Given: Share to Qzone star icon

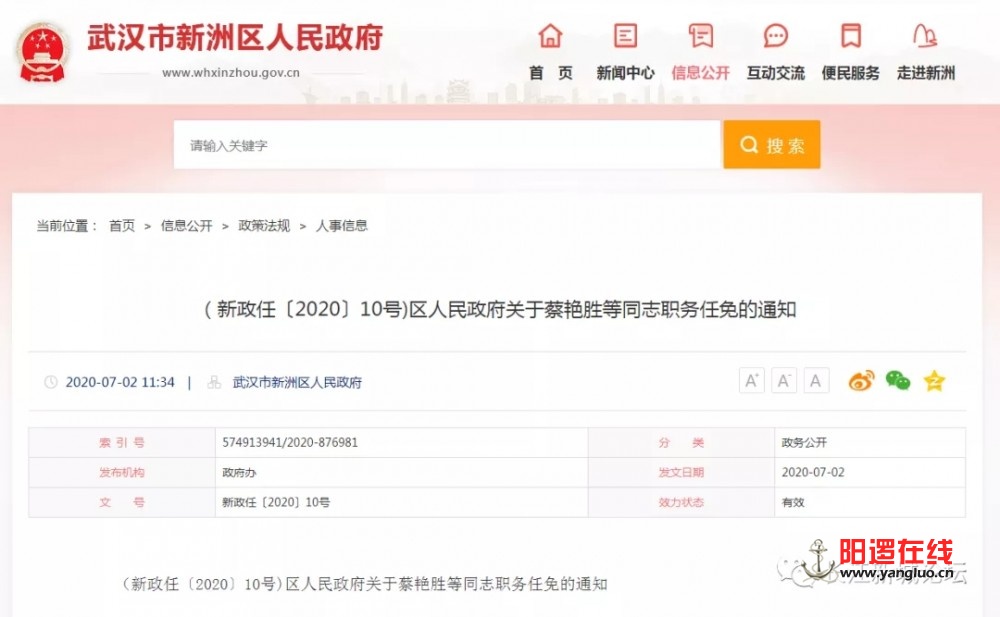Looking at the screenshot, I should [934, 381].
